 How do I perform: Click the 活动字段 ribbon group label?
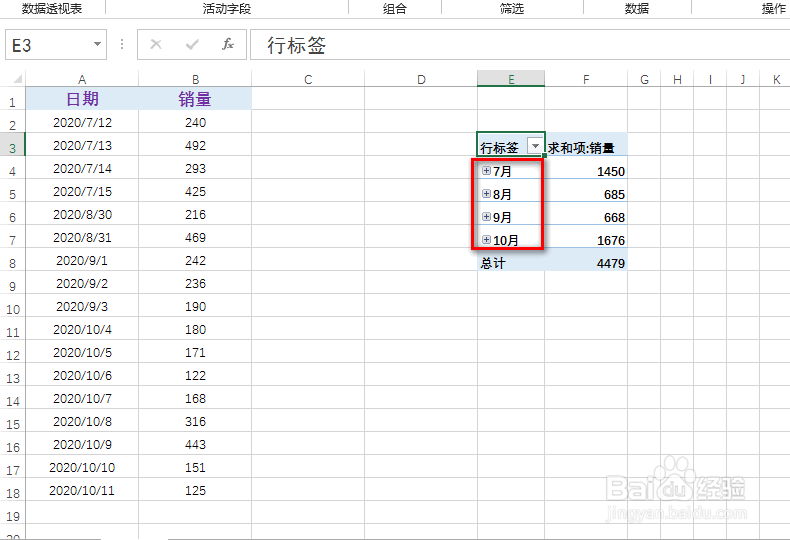(x=227, y=8)
